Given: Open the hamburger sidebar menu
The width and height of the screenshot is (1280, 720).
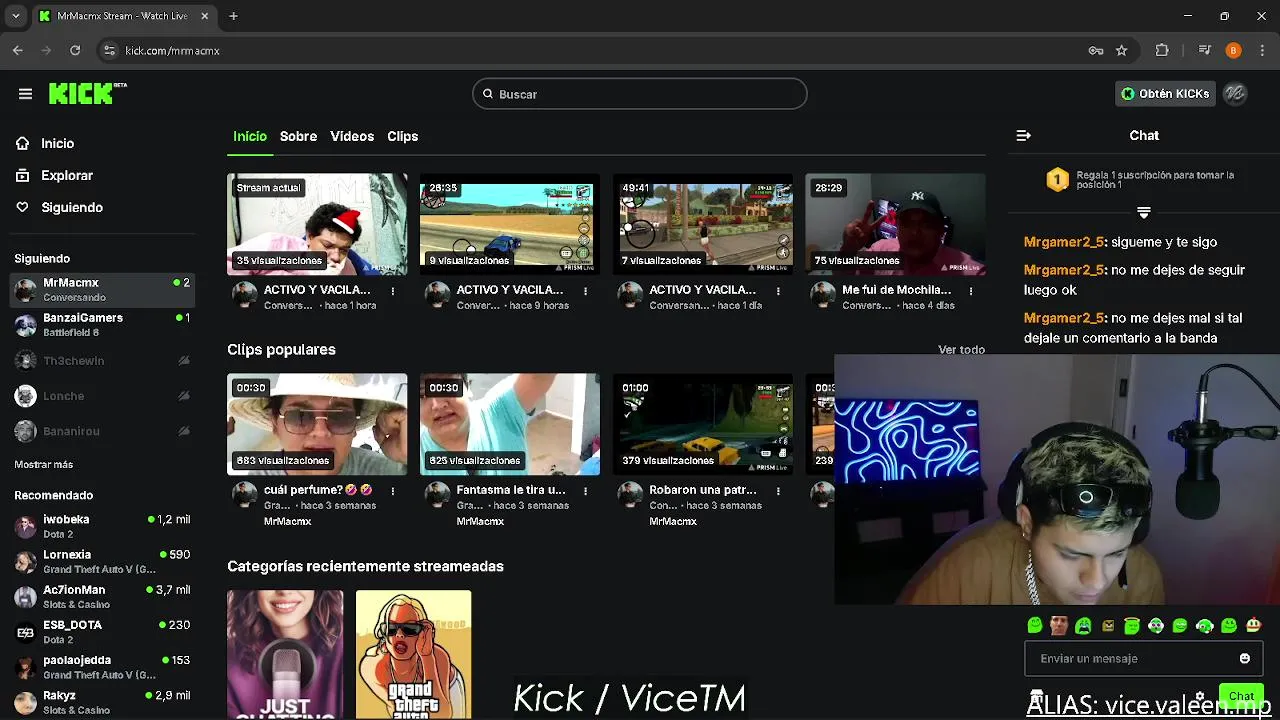Looking at the screenshot, I should point(25,94).
